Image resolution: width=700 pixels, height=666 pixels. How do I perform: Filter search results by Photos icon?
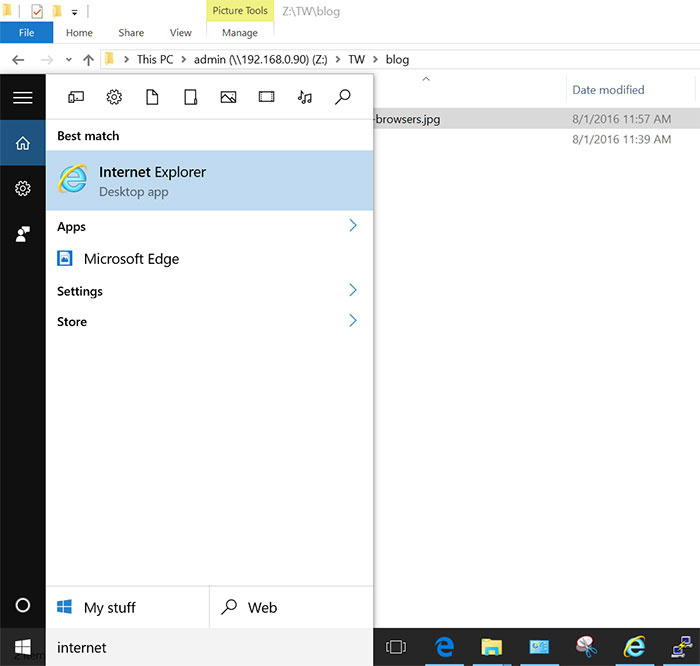click(x=229, y=97)
